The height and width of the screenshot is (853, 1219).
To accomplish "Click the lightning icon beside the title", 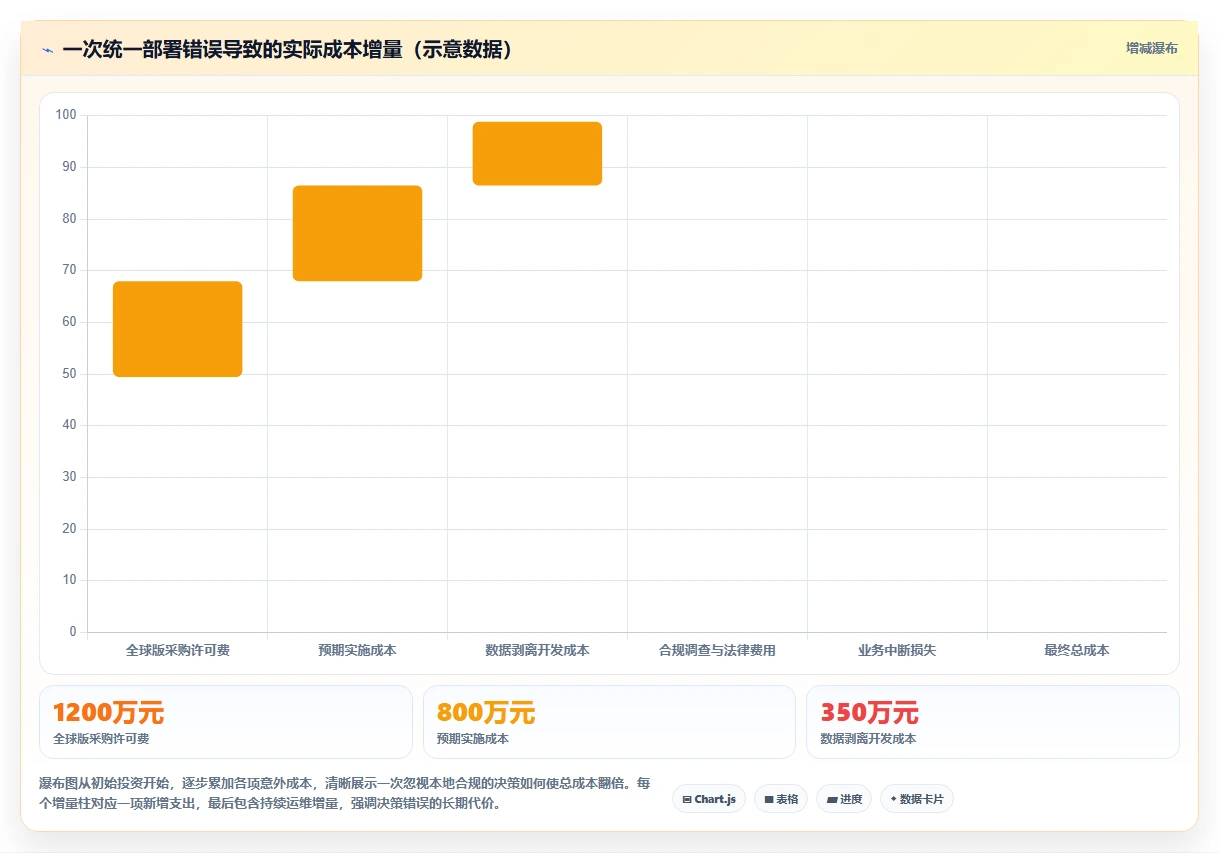I will (x=47, y=50).
